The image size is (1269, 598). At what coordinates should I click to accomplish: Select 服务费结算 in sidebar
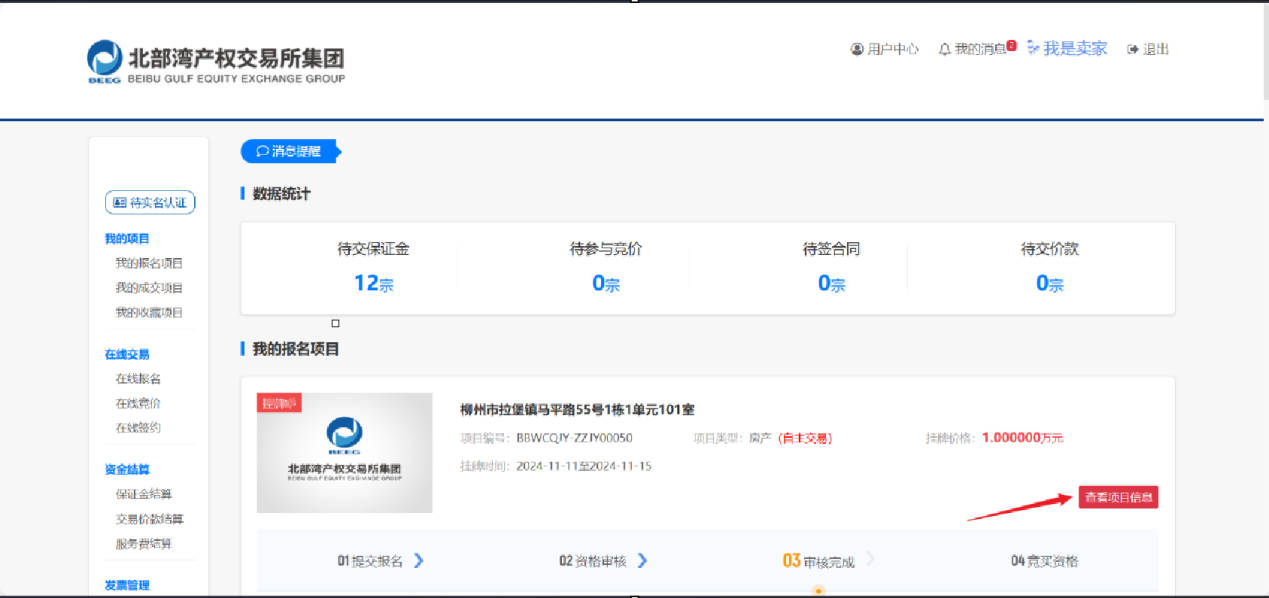pyautogui.click(x=143, y=544)
